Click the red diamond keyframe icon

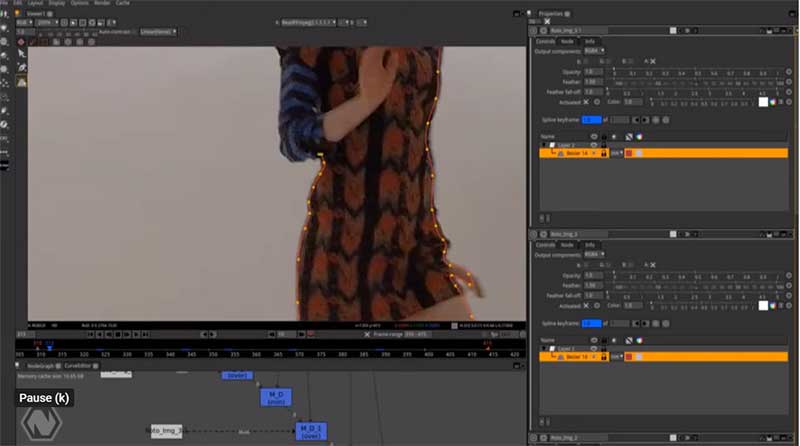21,42
